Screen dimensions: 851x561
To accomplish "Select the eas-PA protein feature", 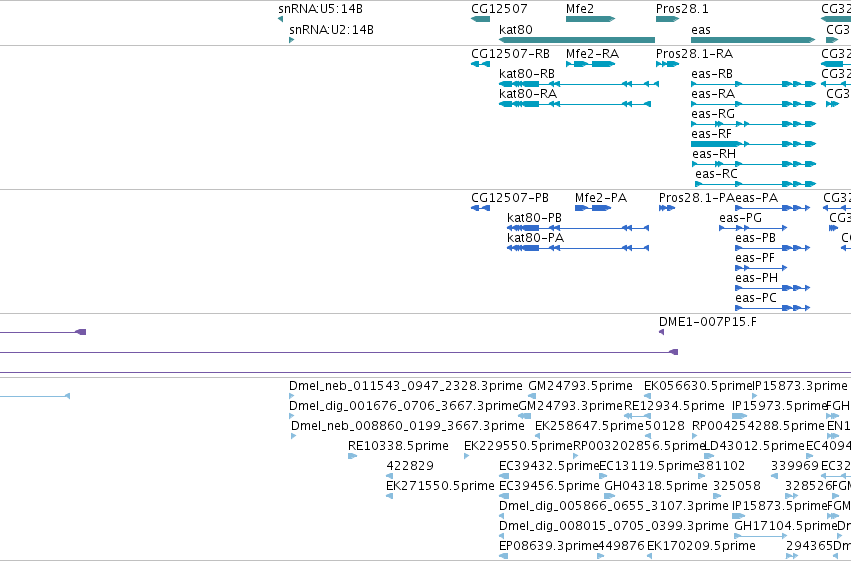I will click(x=772, y=208).
